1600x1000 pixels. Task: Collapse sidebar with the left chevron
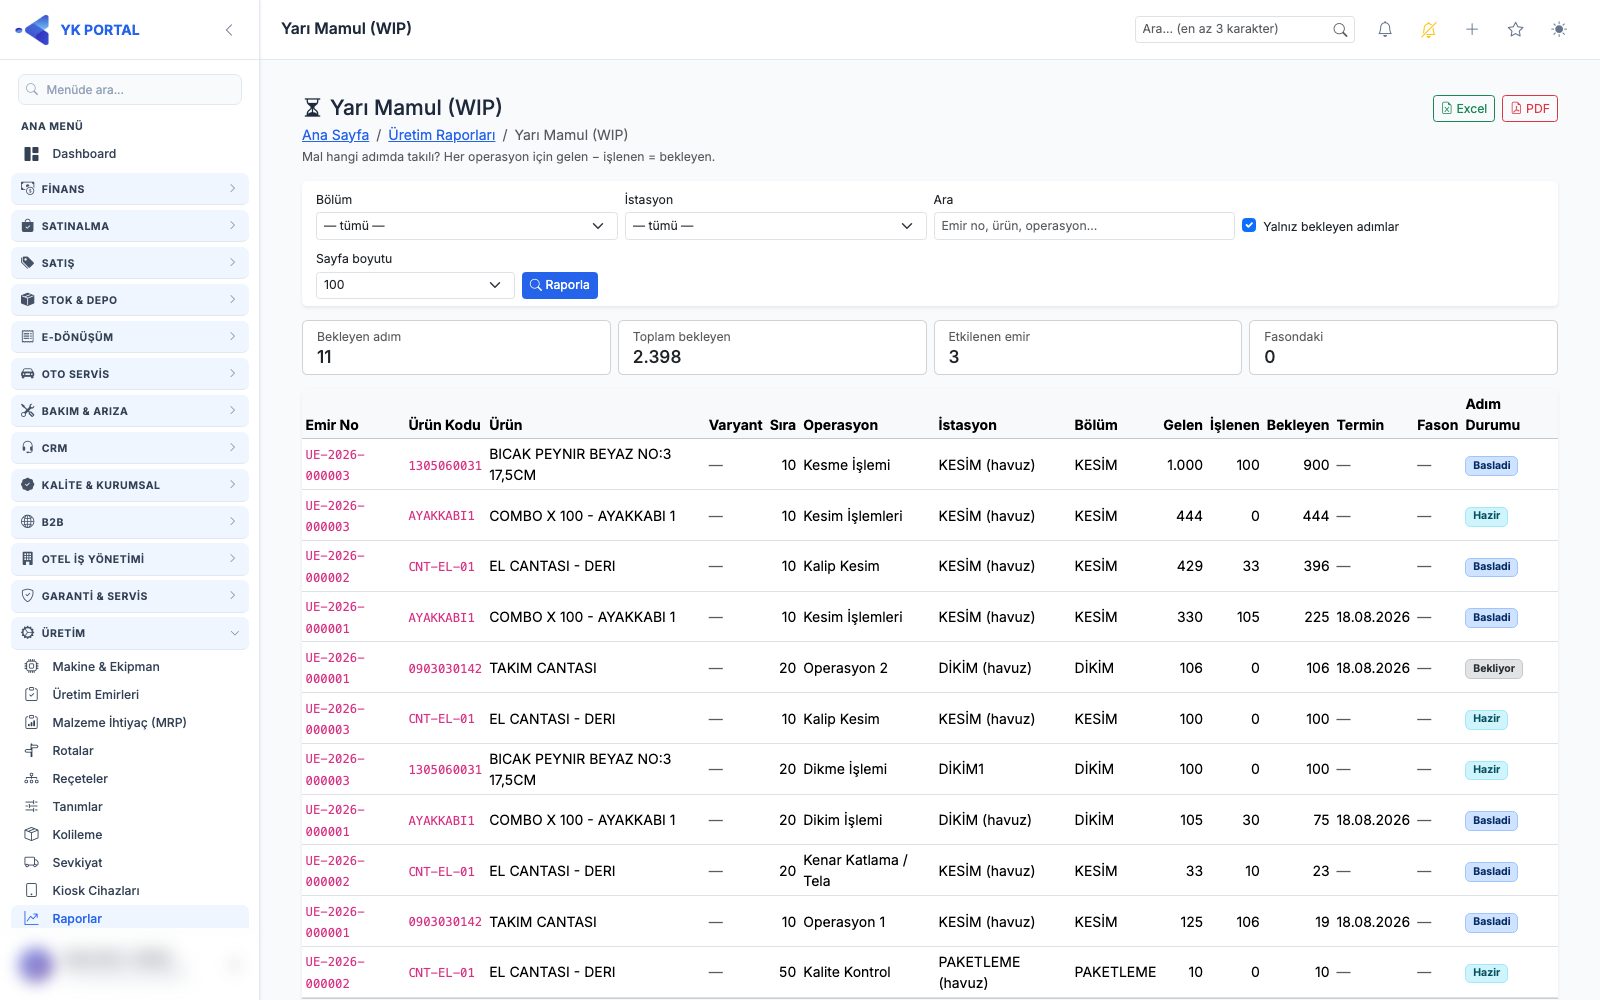point(229,30)
